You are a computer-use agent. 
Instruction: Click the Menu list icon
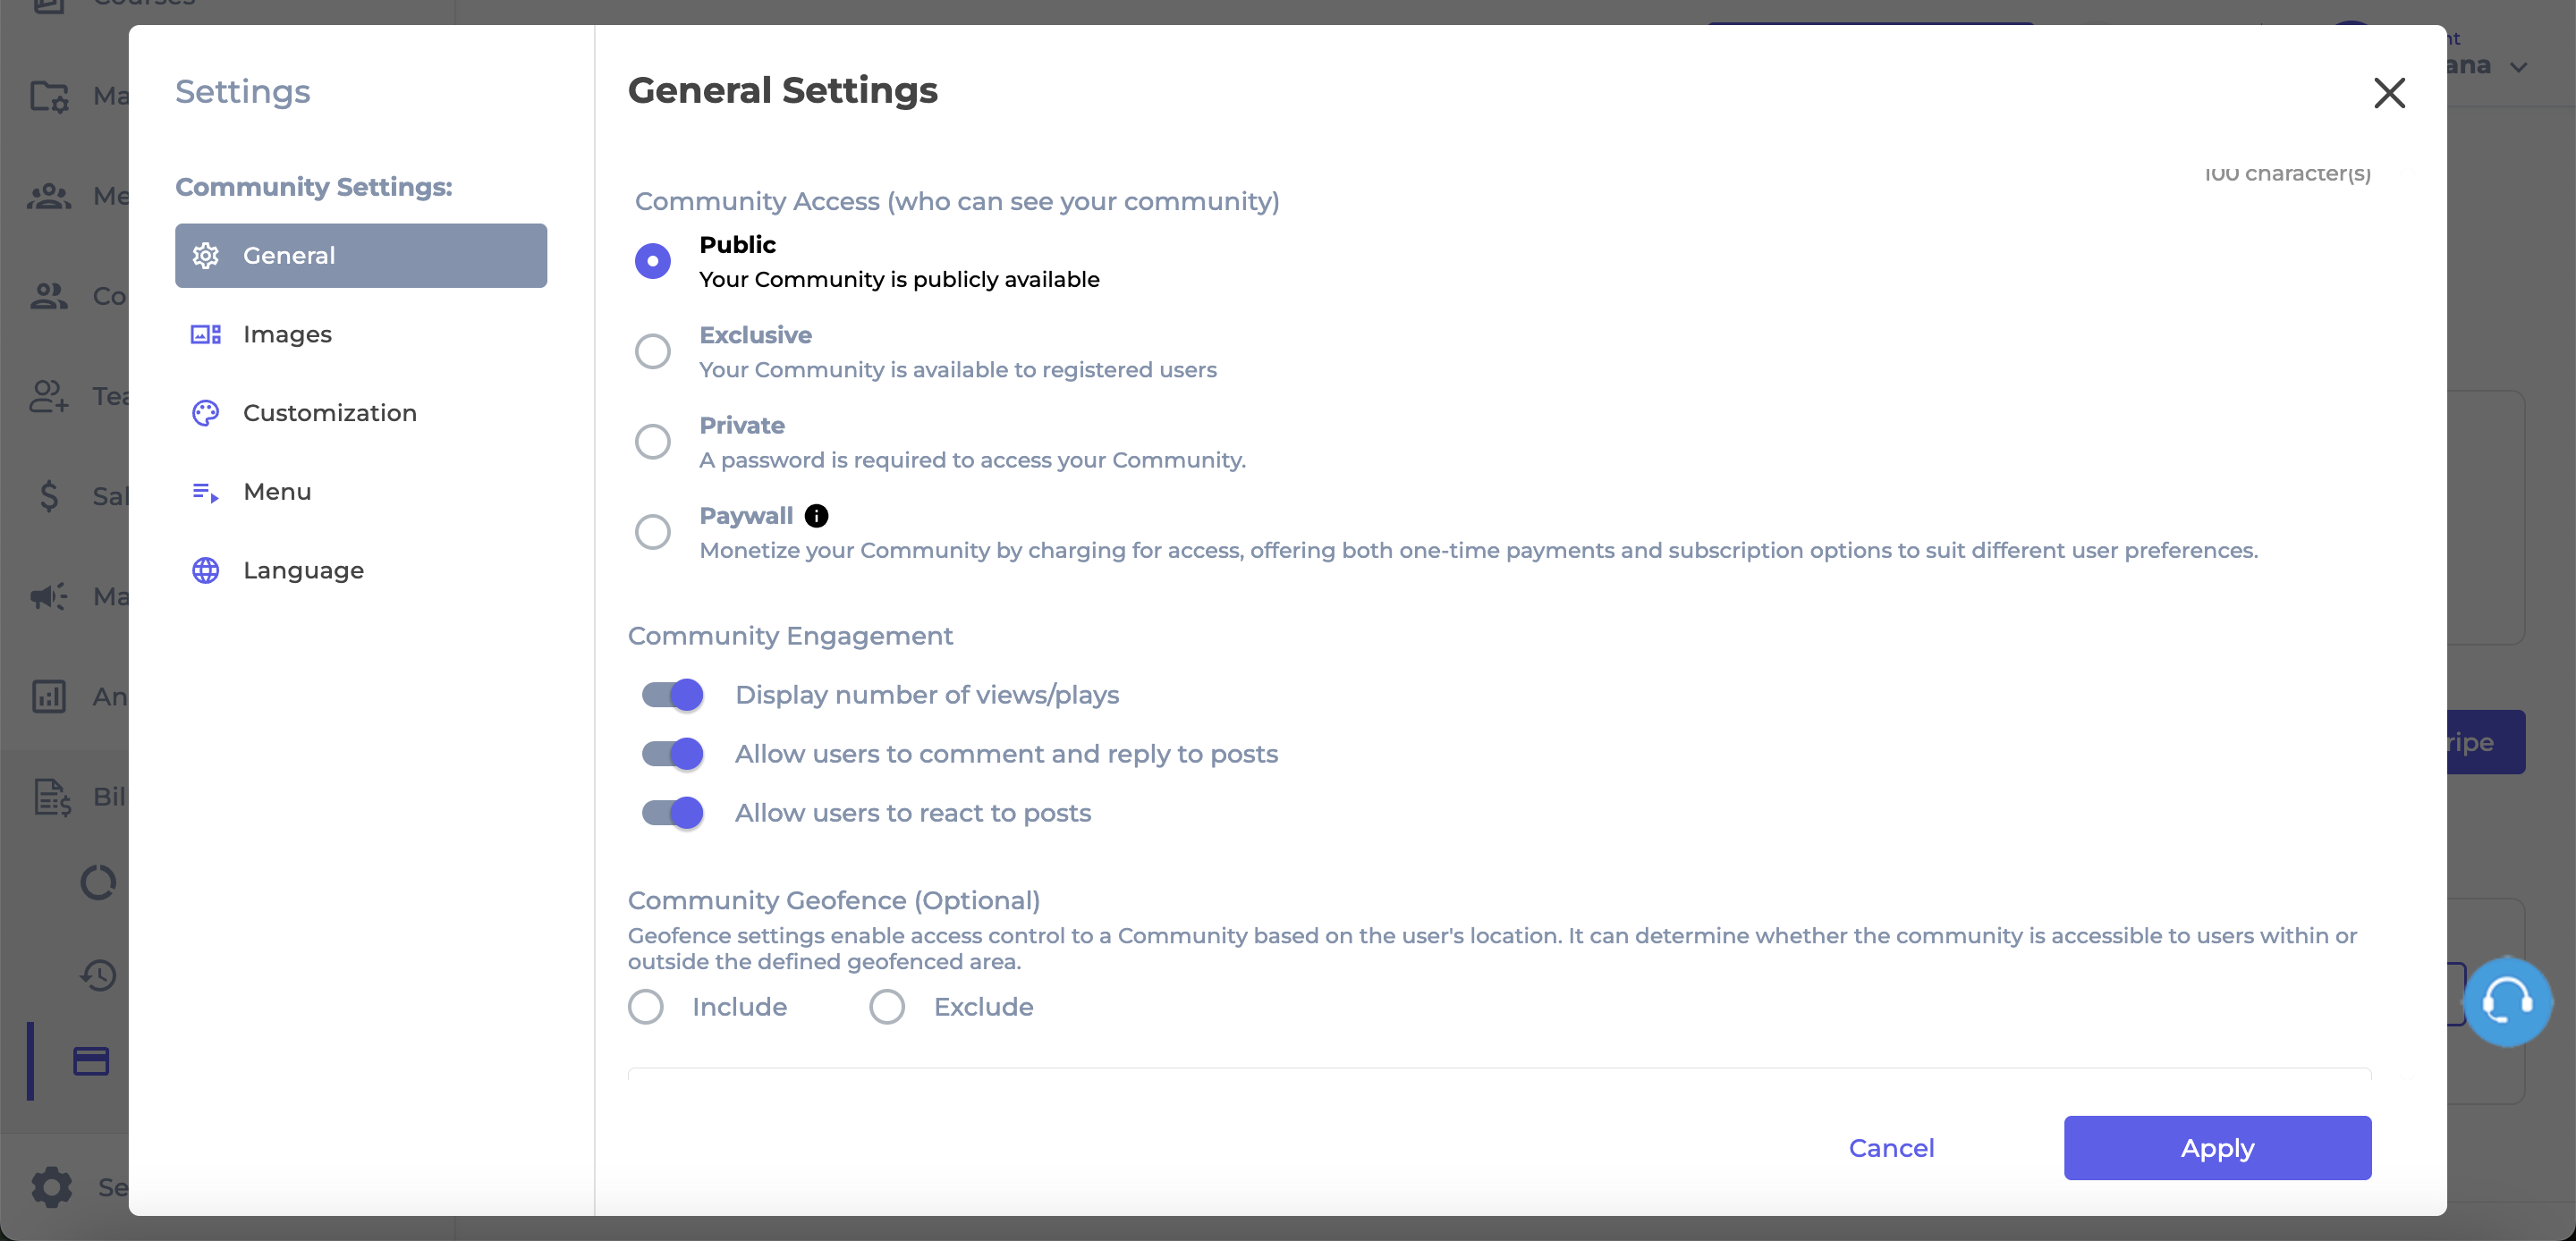[x=206, y=492]
